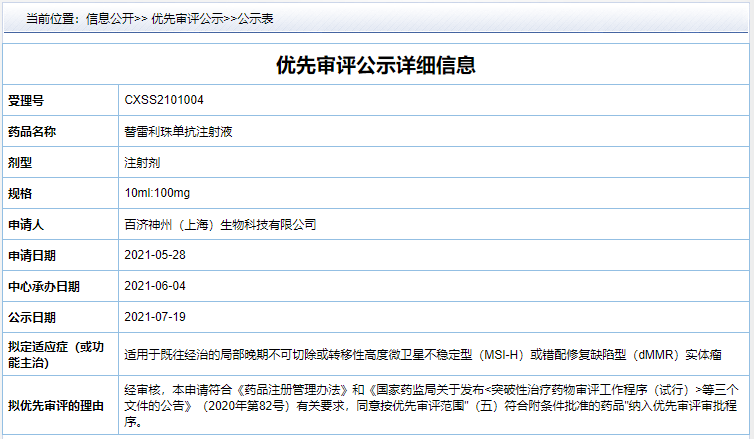Click the 当前位置 breadcrumb label
The image size is (754, 439).
52,19
